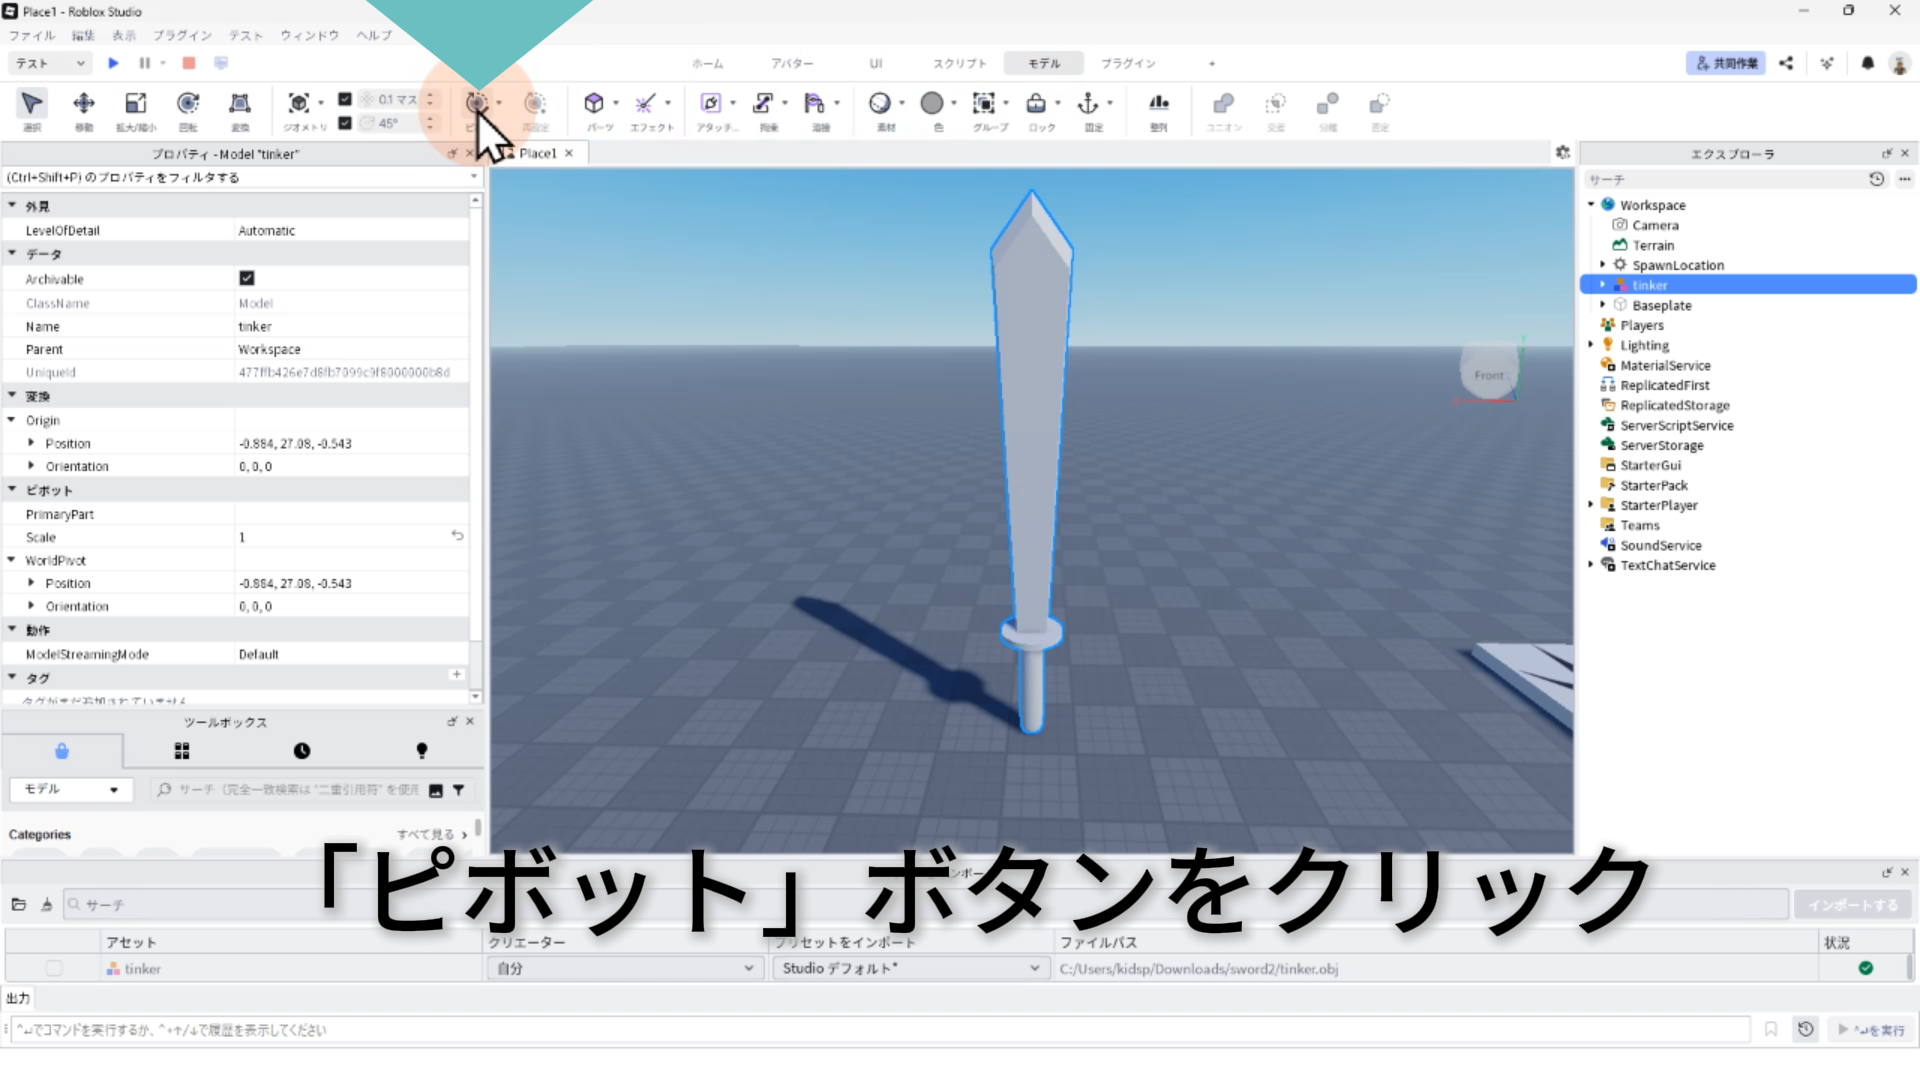Expand the Origin Position property

coord(31,443)
